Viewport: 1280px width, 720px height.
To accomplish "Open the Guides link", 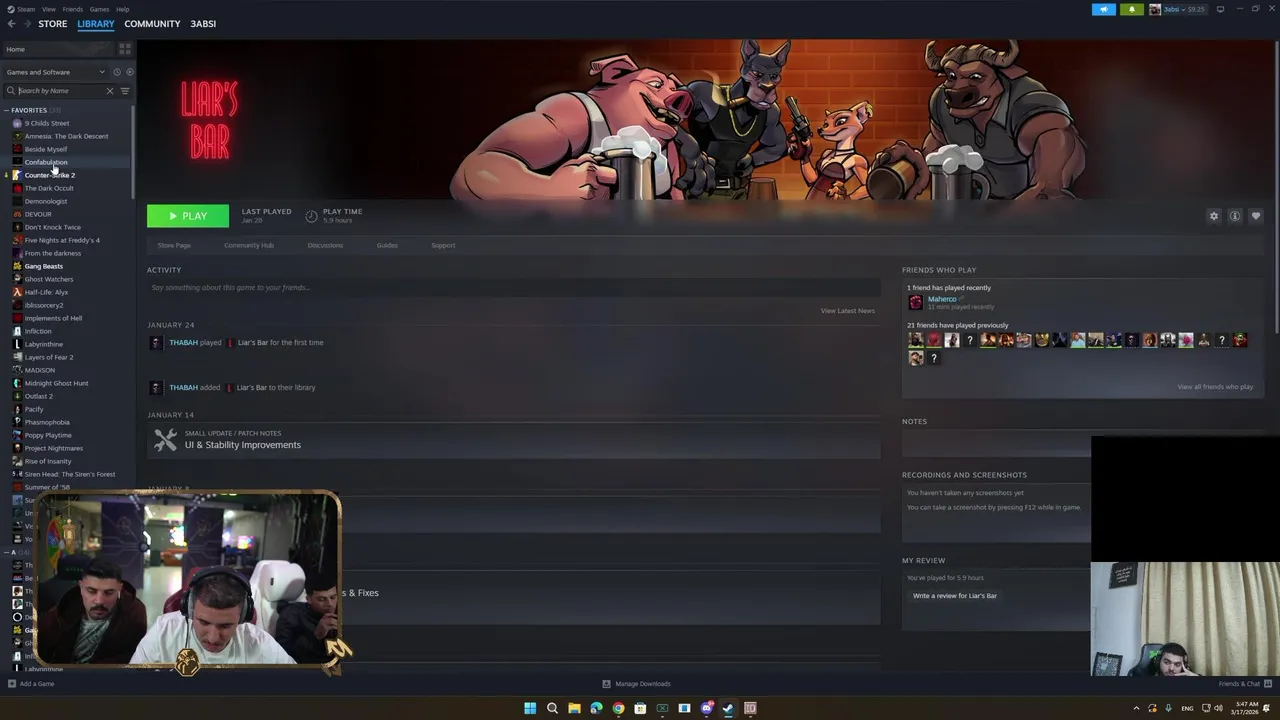I will pyautogui.click(x=387, y=245).
